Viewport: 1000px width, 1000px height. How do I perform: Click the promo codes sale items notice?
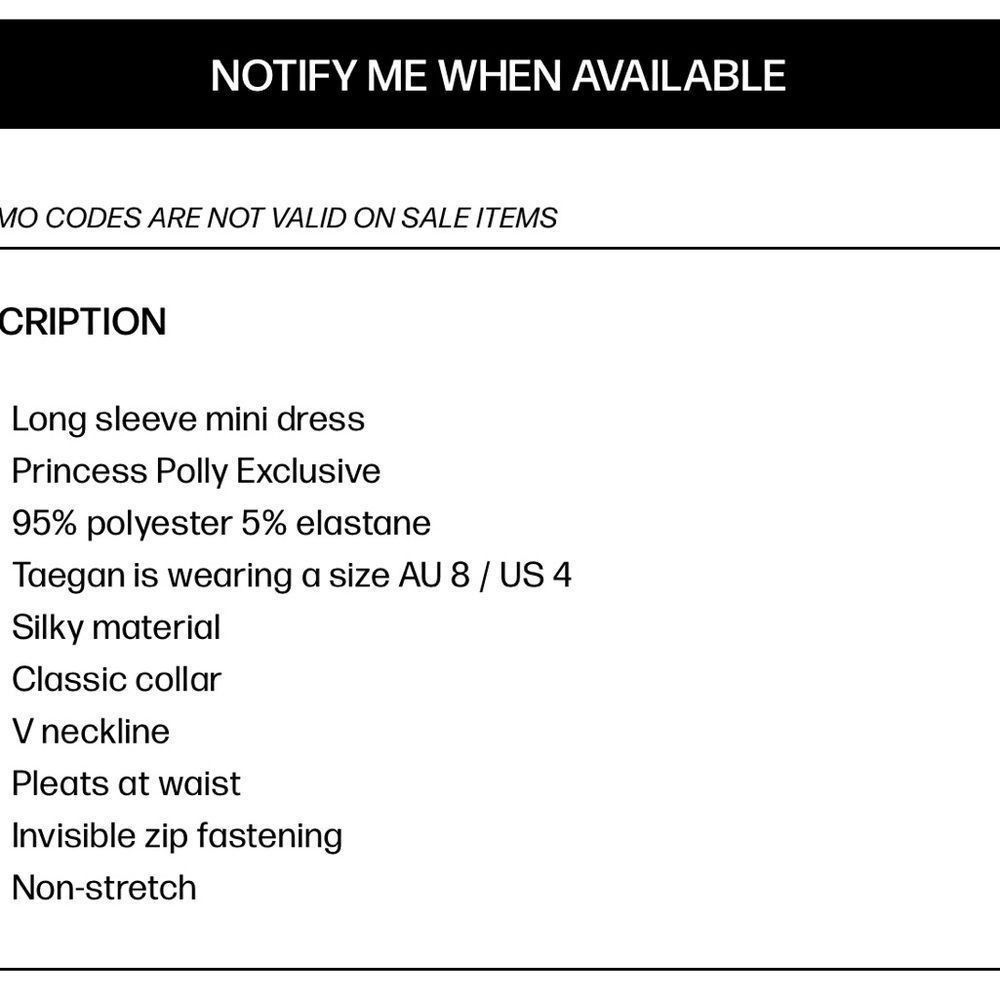click(278, 218)
